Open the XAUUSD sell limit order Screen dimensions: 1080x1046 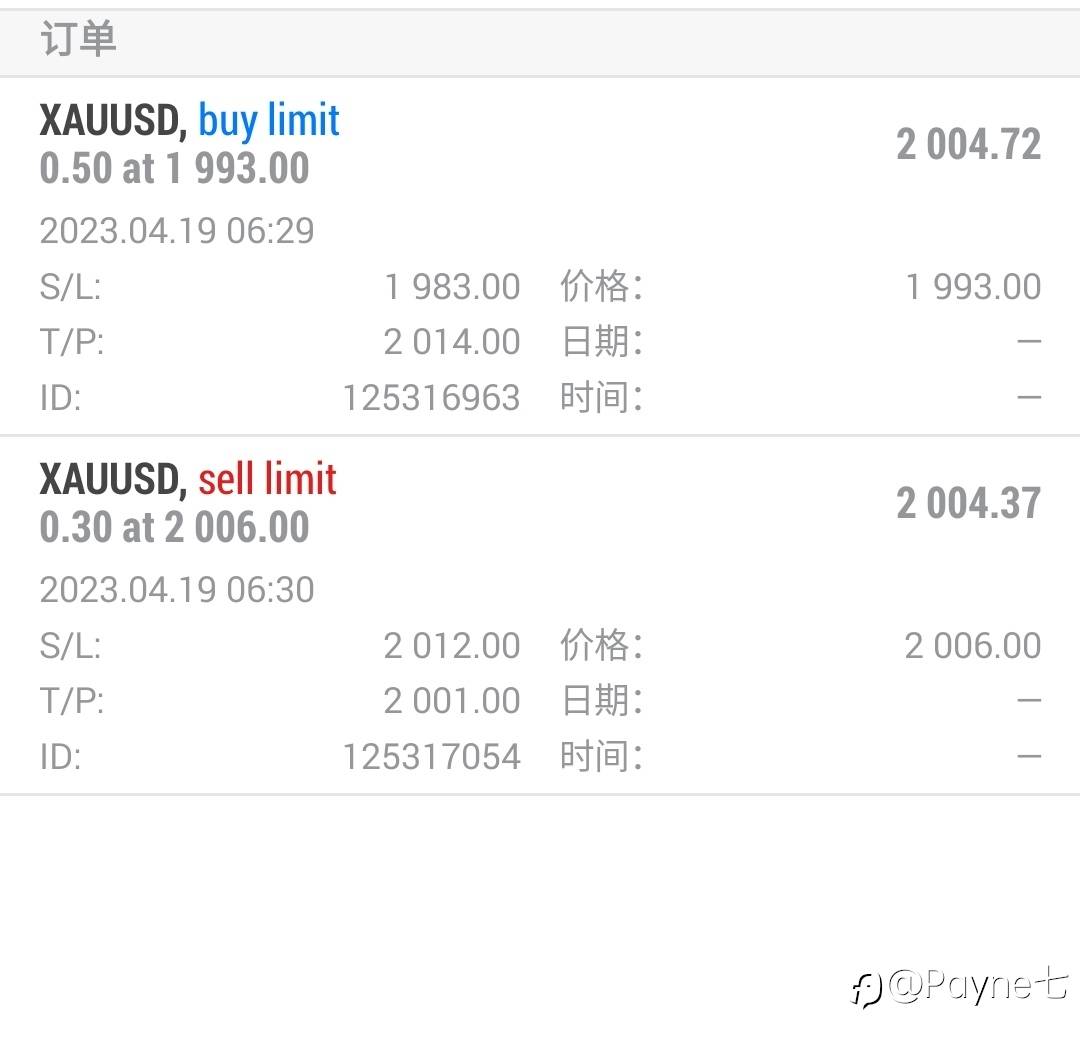click(x=540, y=615)
